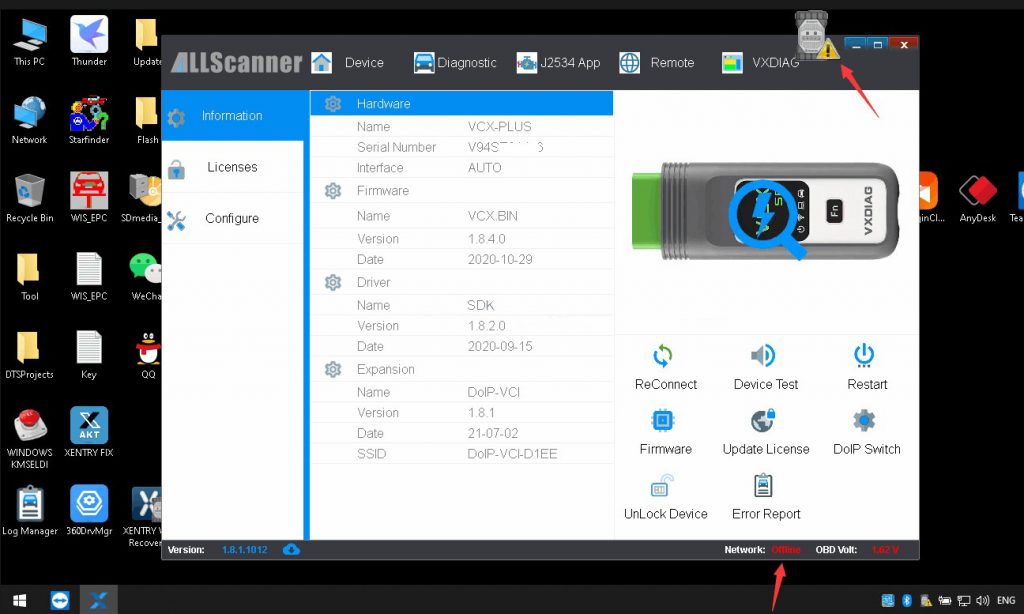Open the Licenses sidebar section
The height and width of the screenshot is (614, 1024).
(x=232, y=167)
